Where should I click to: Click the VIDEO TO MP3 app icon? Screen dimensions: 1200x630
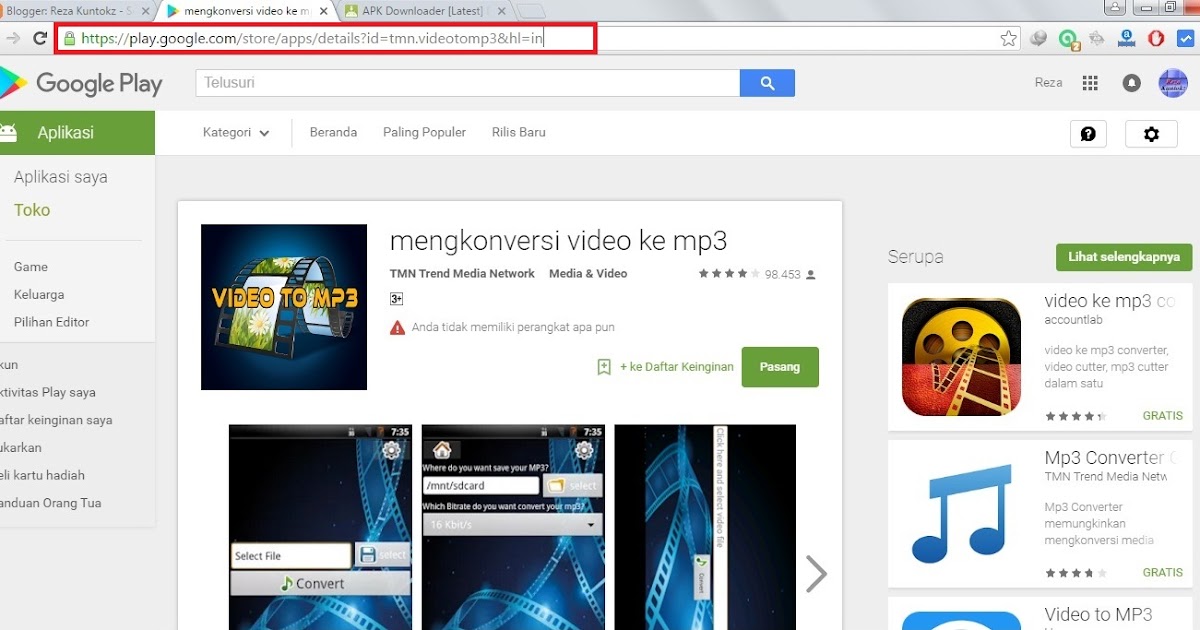(x=284, y=307)
